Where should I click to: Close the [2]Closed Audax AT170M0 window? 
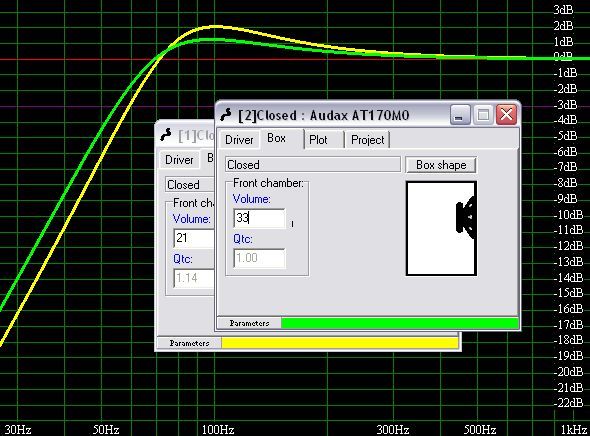(x=506, y=114)
